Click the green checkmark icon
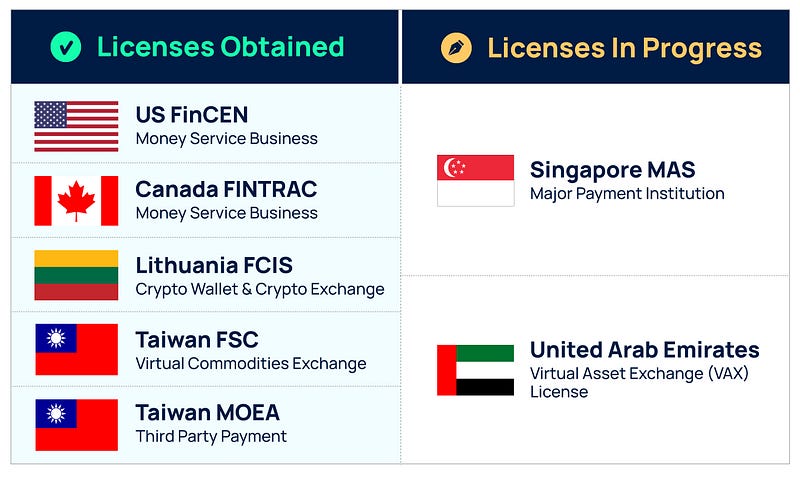Screen dimensions: 800x478 coord(66,47)
